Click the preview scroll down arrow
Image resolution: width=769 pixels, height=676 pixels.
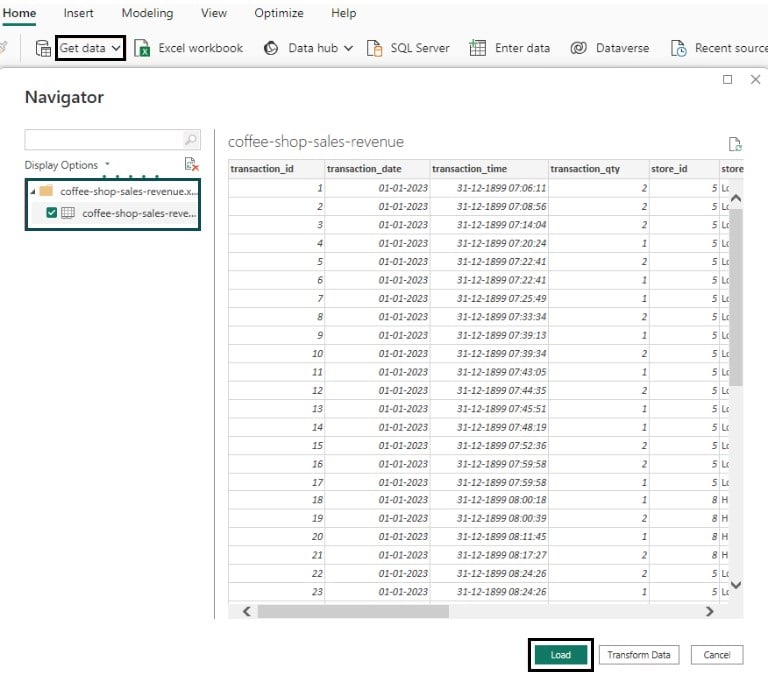[x=736, y=584]
